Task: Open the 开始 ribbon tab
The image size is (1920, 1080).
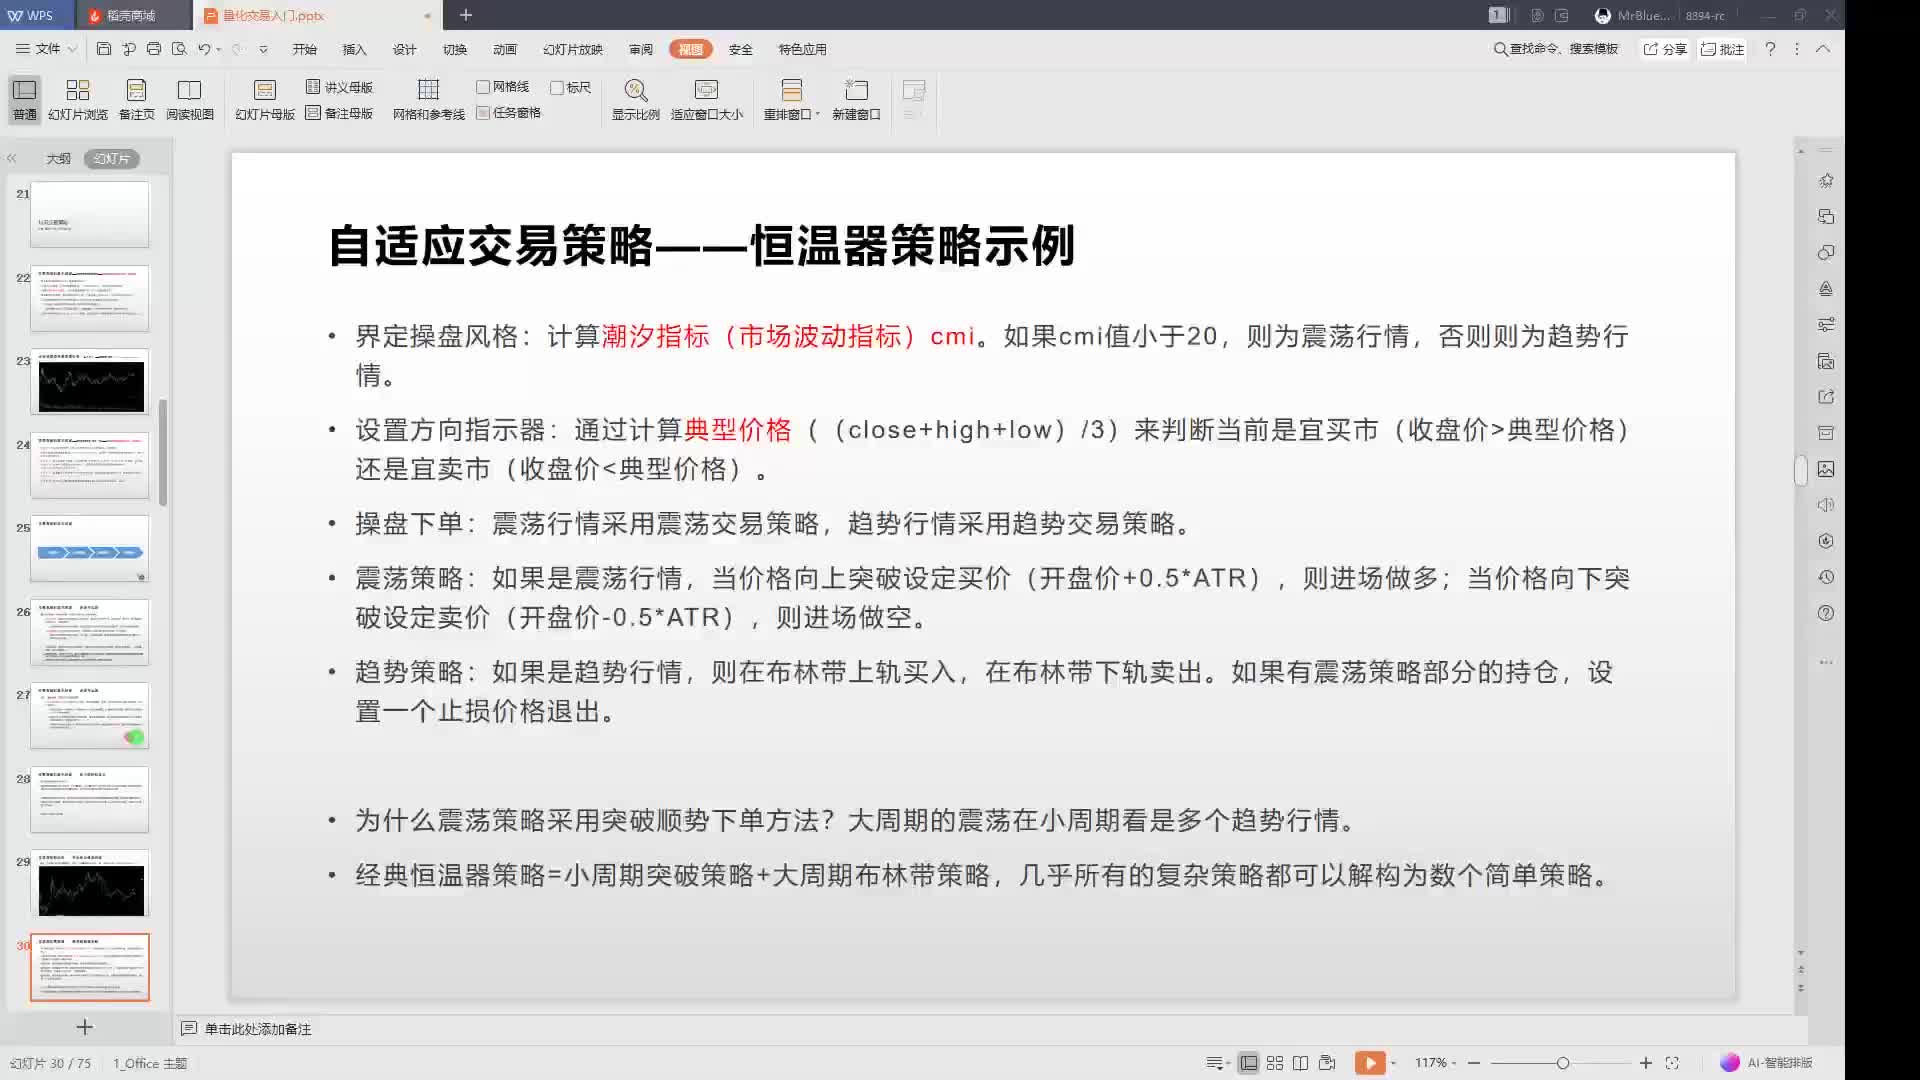Action: click(305, 49)
